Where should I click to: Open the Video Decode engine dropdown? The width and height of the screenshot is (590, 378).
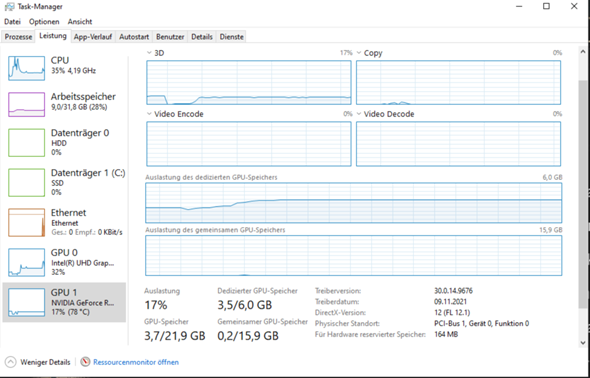coord(359,114)
